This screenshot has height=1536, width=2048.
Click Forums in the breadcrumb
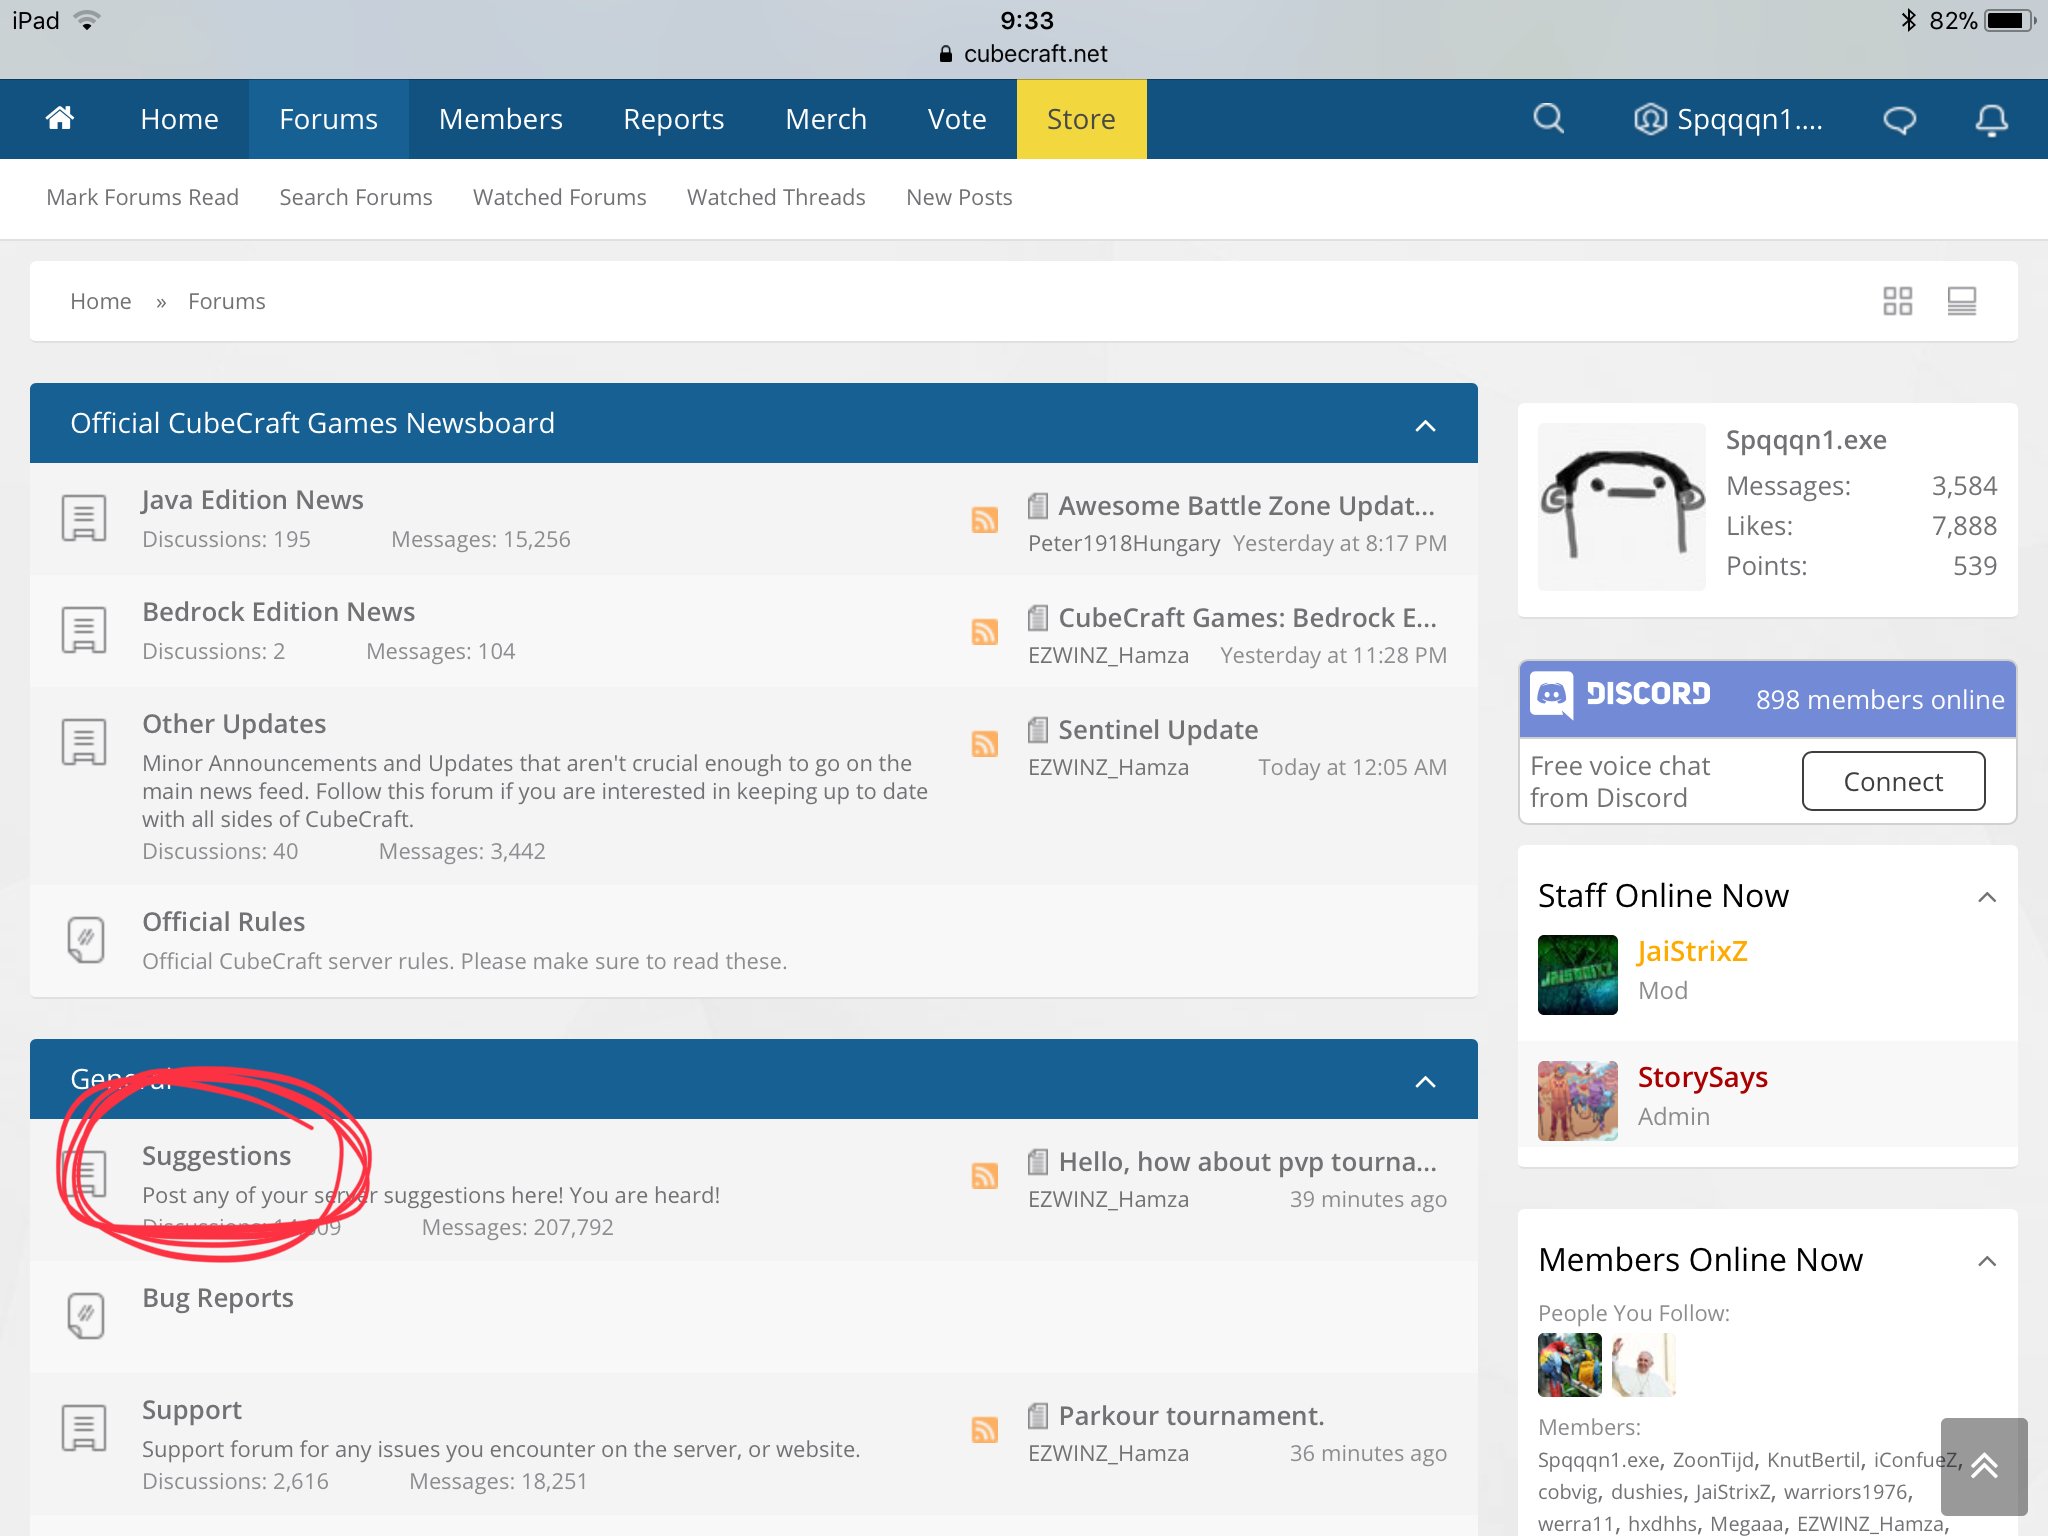(x=226, y=301)
